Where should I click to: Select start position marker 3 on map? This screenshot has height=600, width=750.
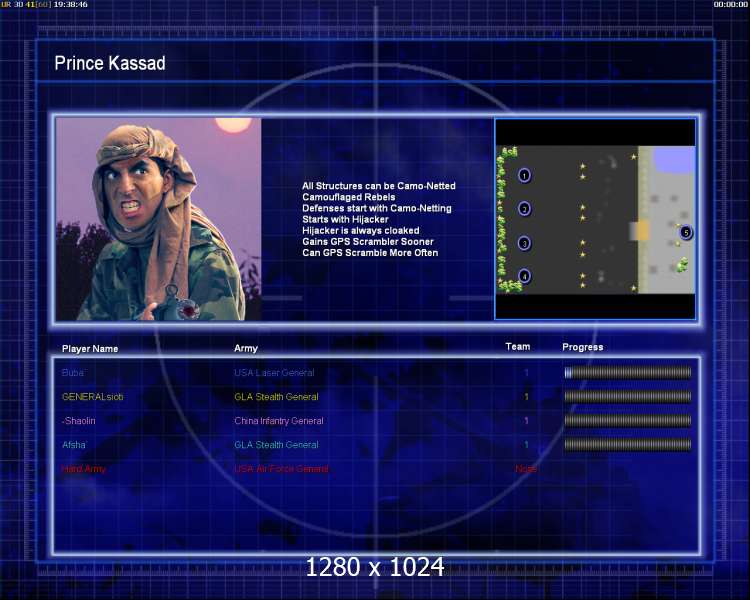[x=524, y=244]
